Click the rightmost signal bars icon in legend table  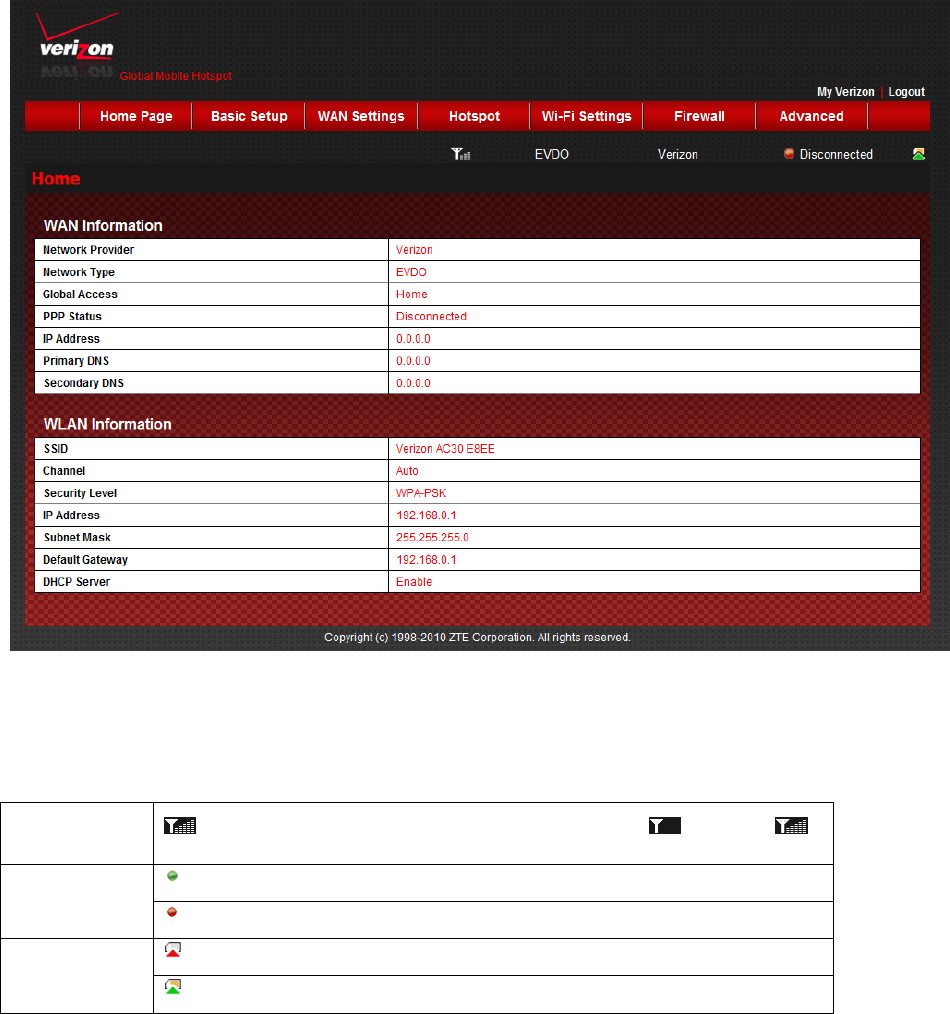click(792, 826)
